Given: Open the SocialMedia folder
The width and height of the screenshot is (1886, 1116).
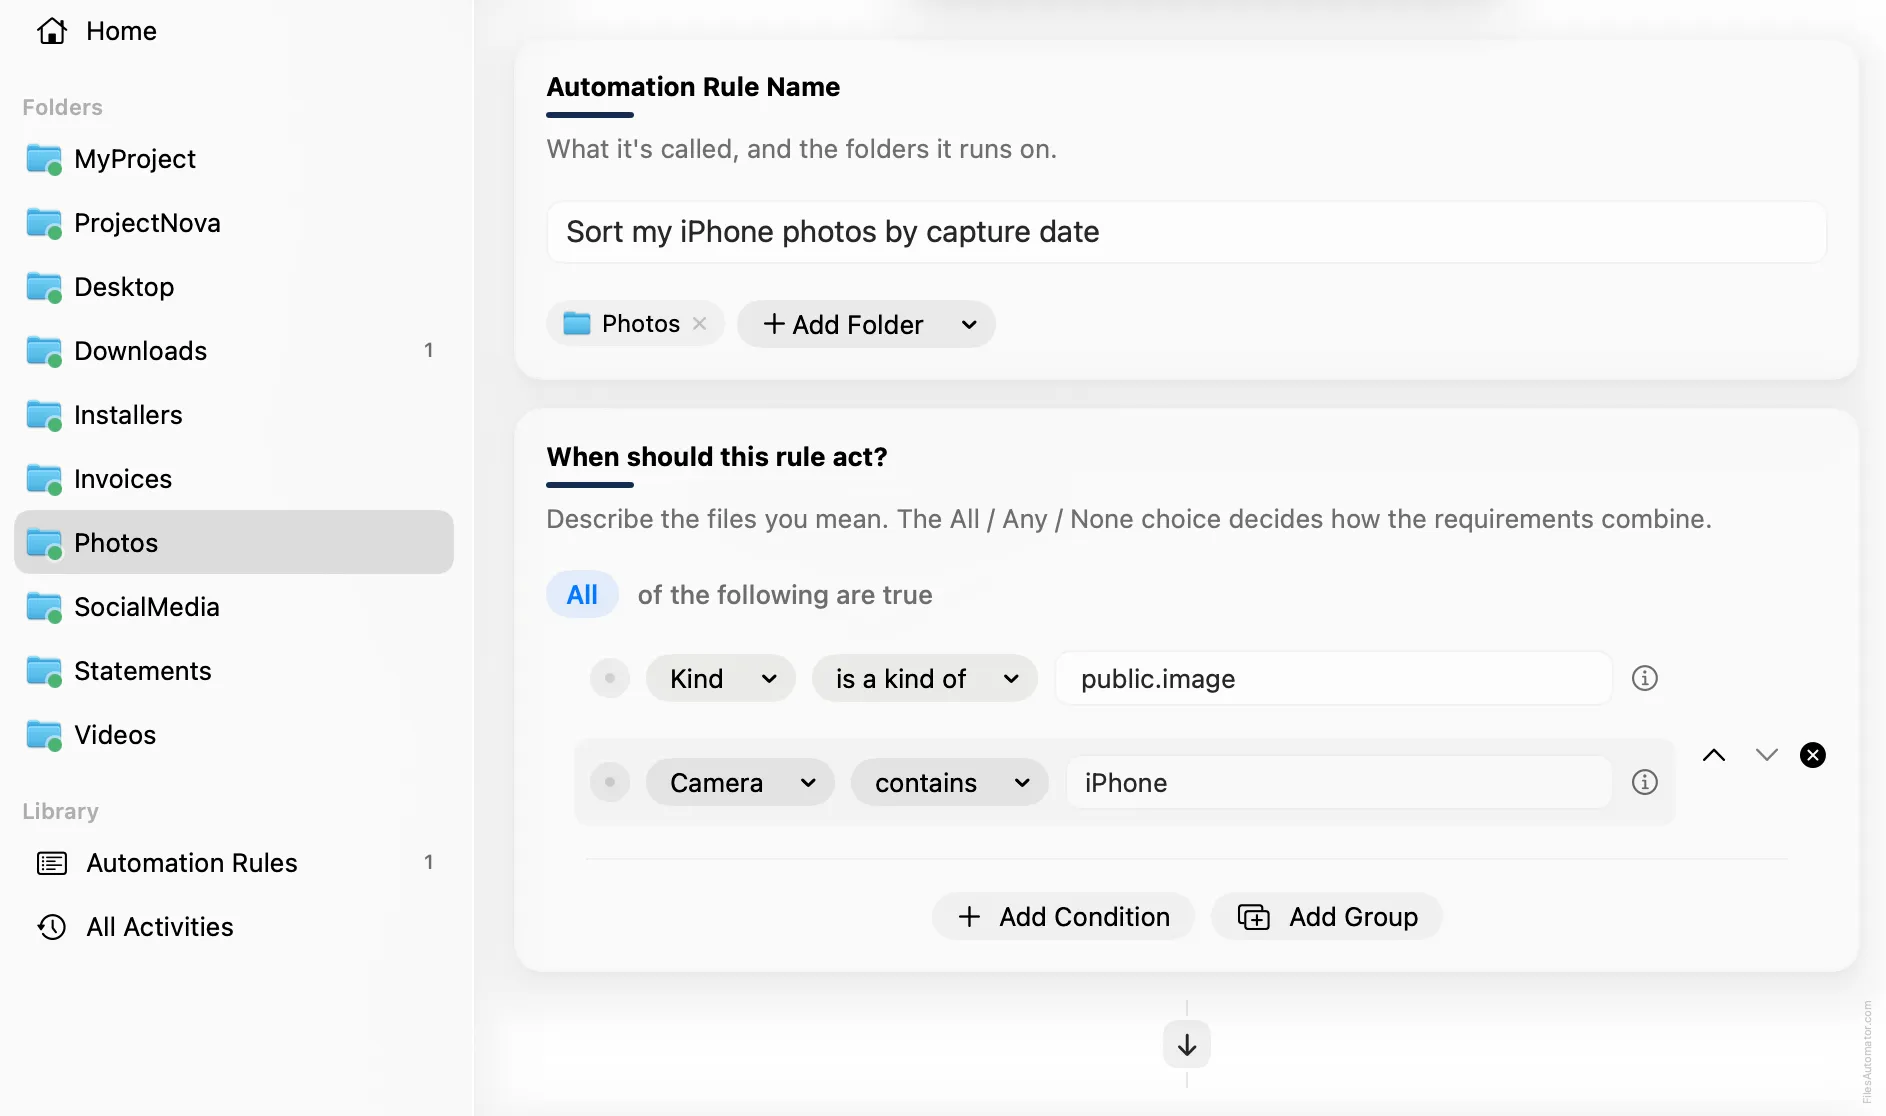Looking at the screenshot, I should click(x=234, y=607).
